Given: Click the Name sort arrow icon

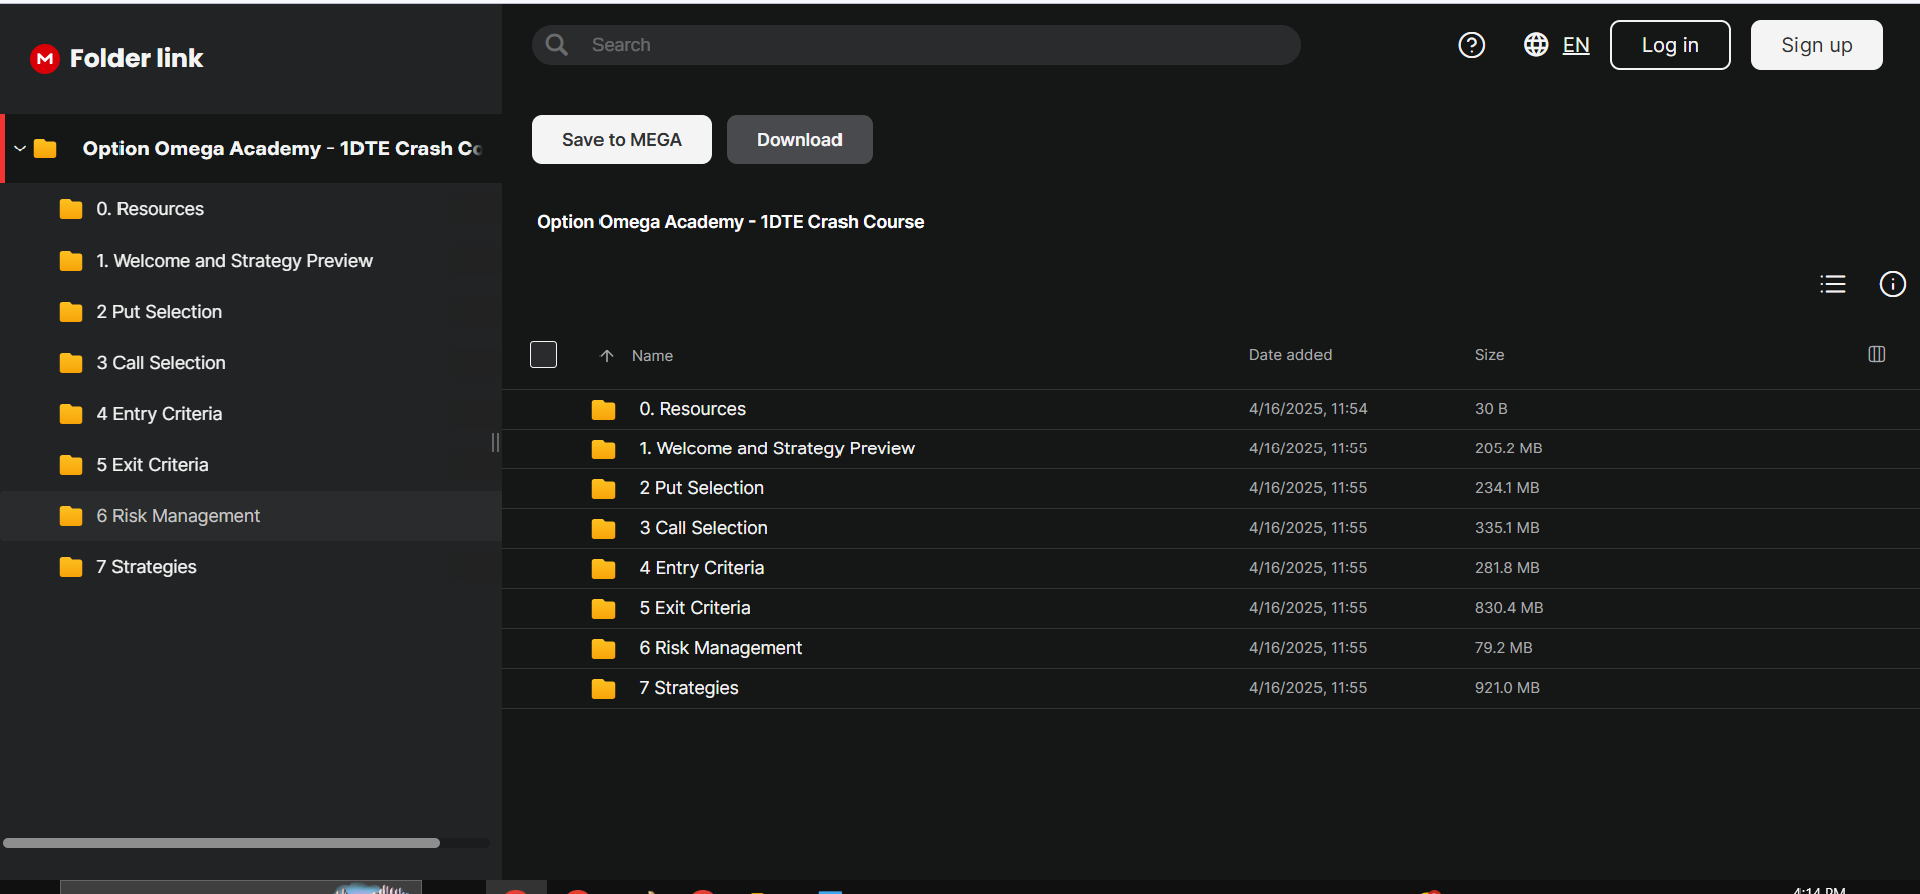Looking at the screenshot, I should point(606,356).
